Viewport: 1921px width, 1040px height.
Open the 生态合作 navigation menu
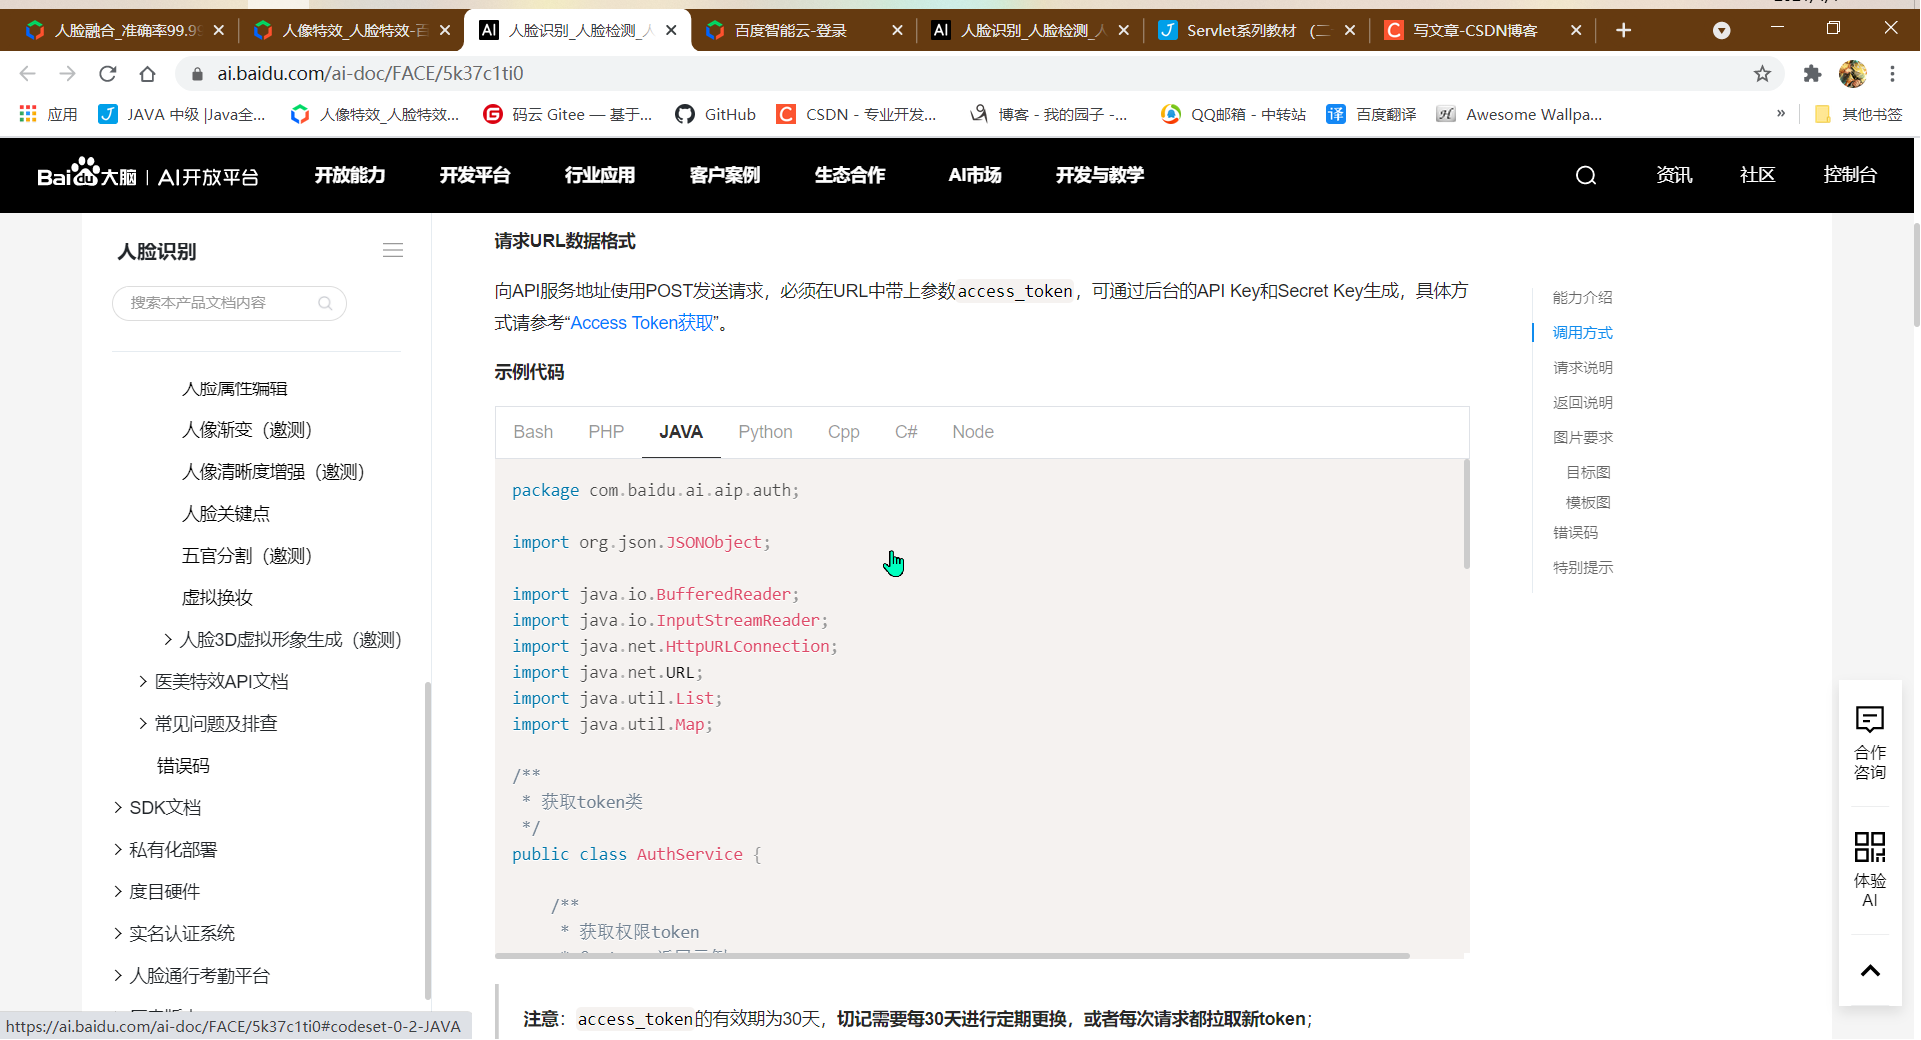coord(850,175)
